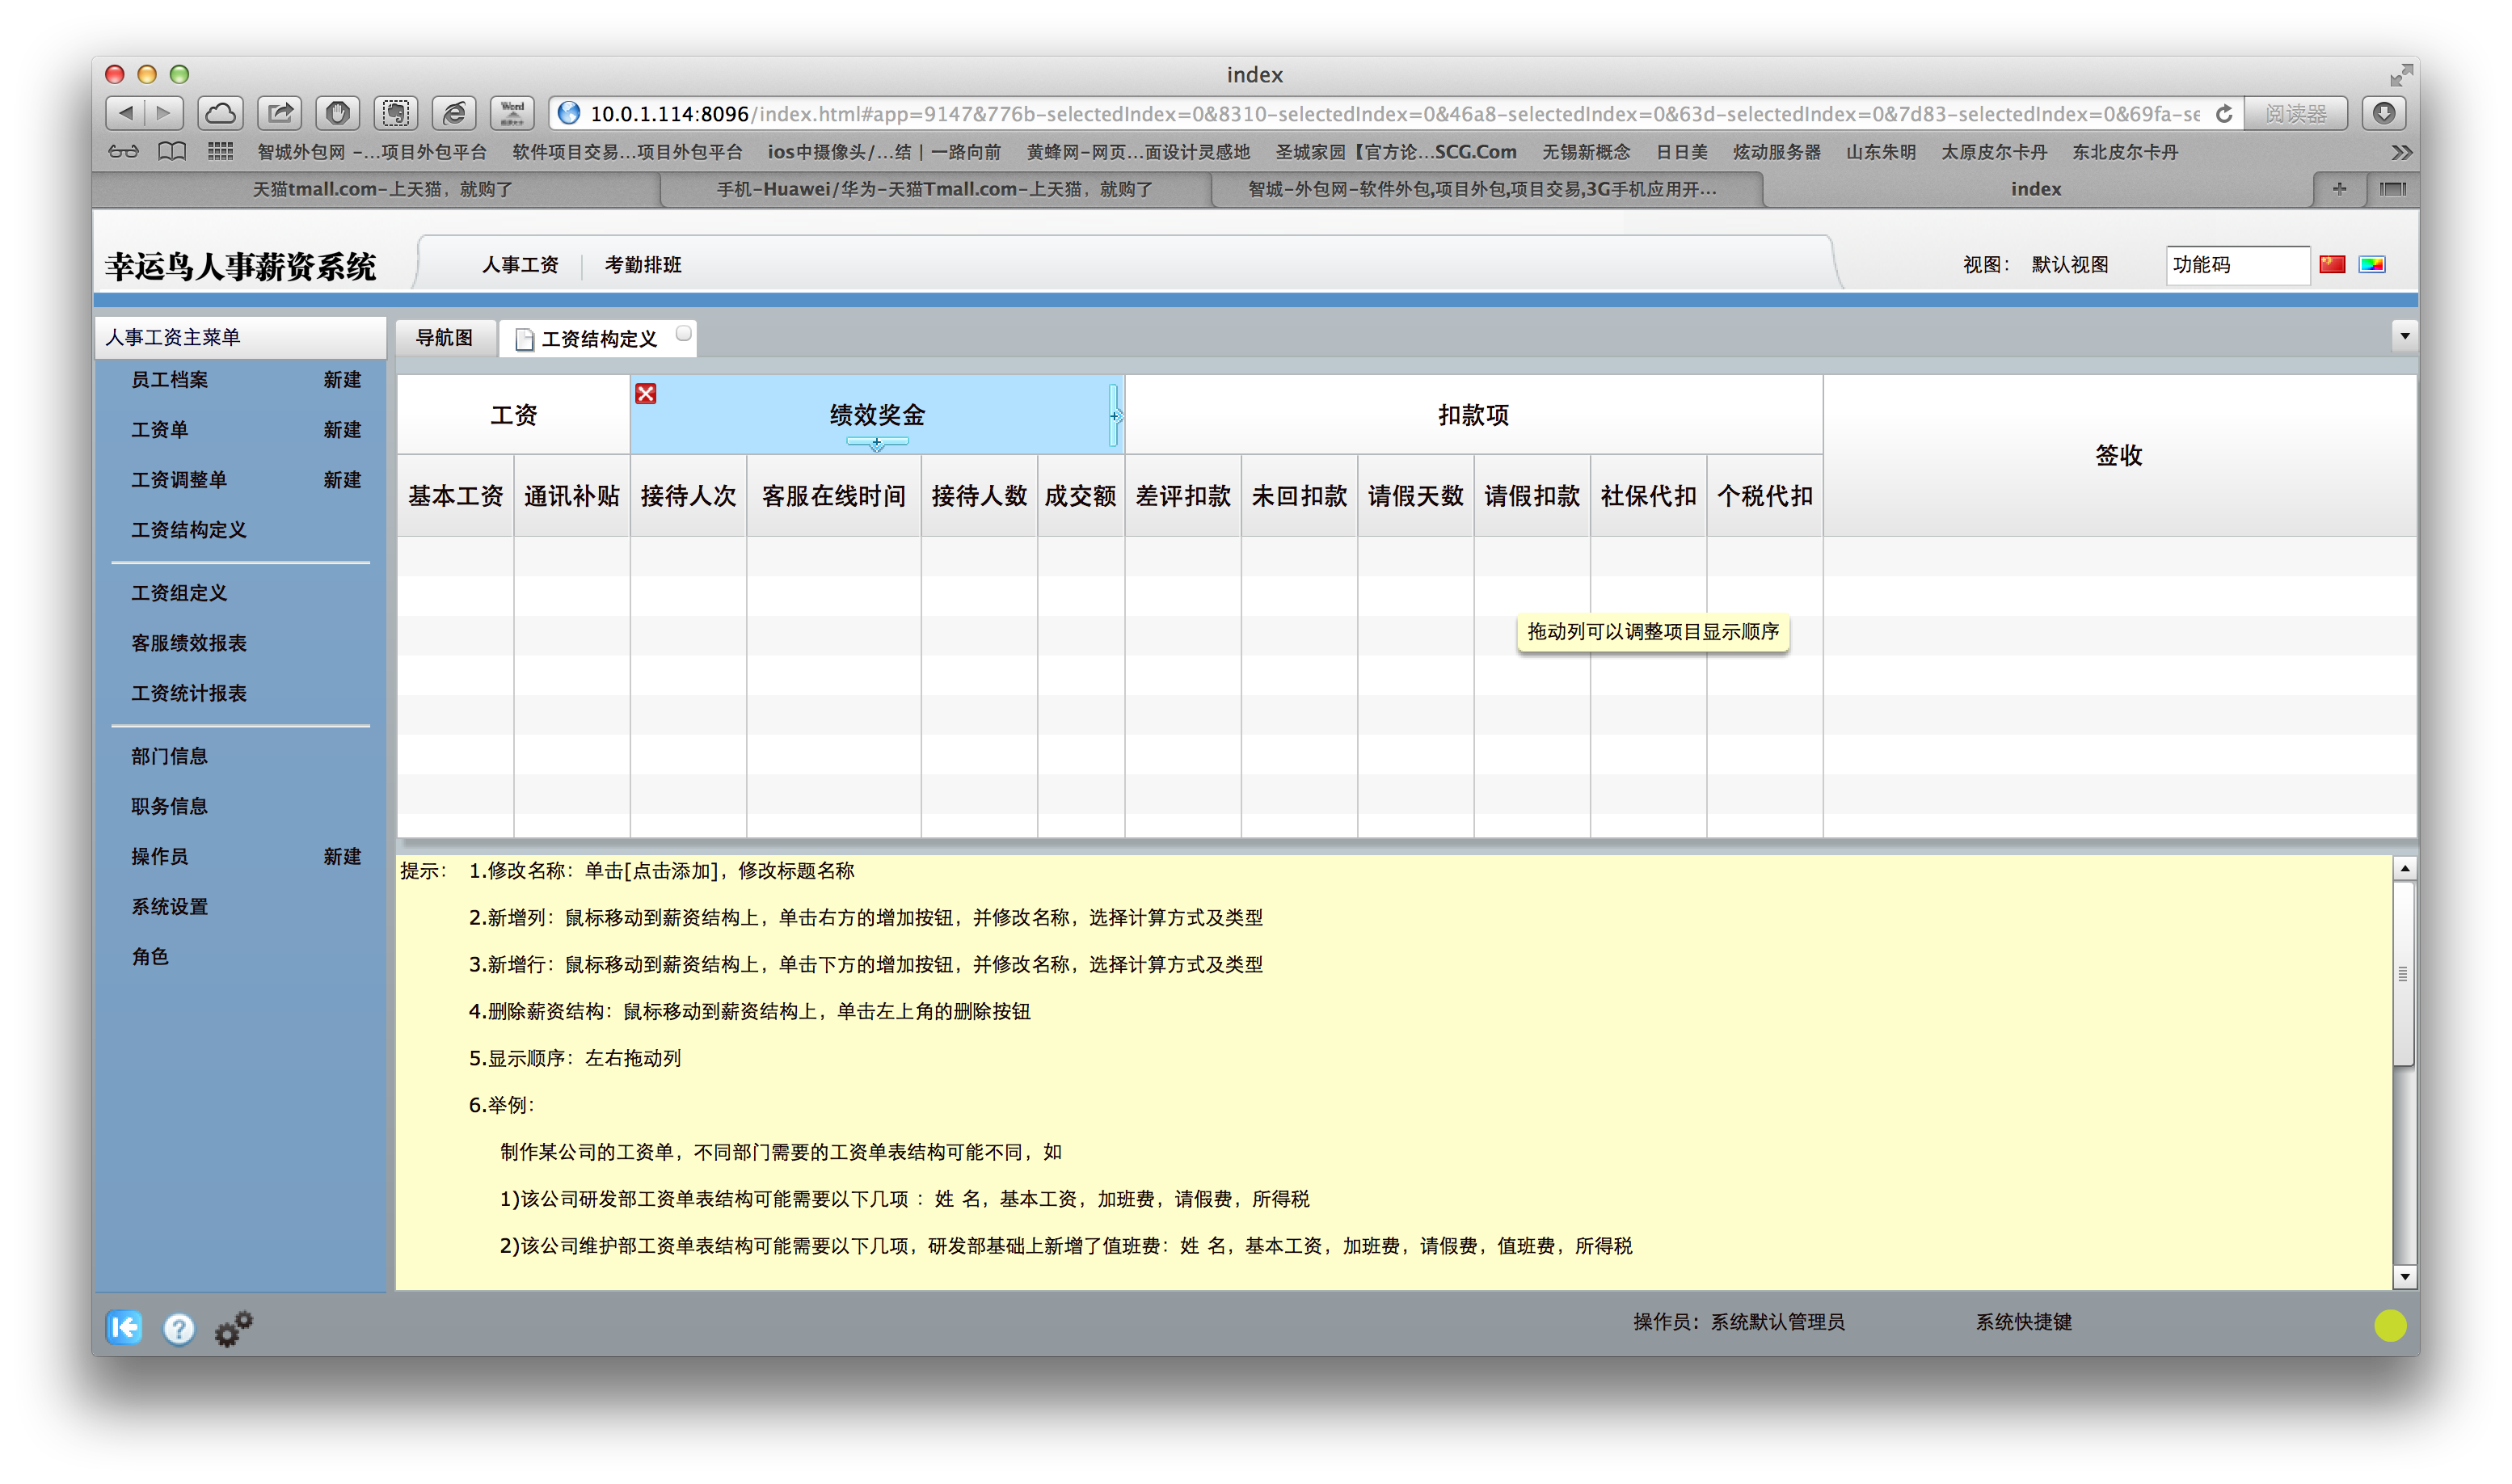Click the show all tabs icon
This screenshot has width=2512, height=1484.
(x=2393, y=189)
